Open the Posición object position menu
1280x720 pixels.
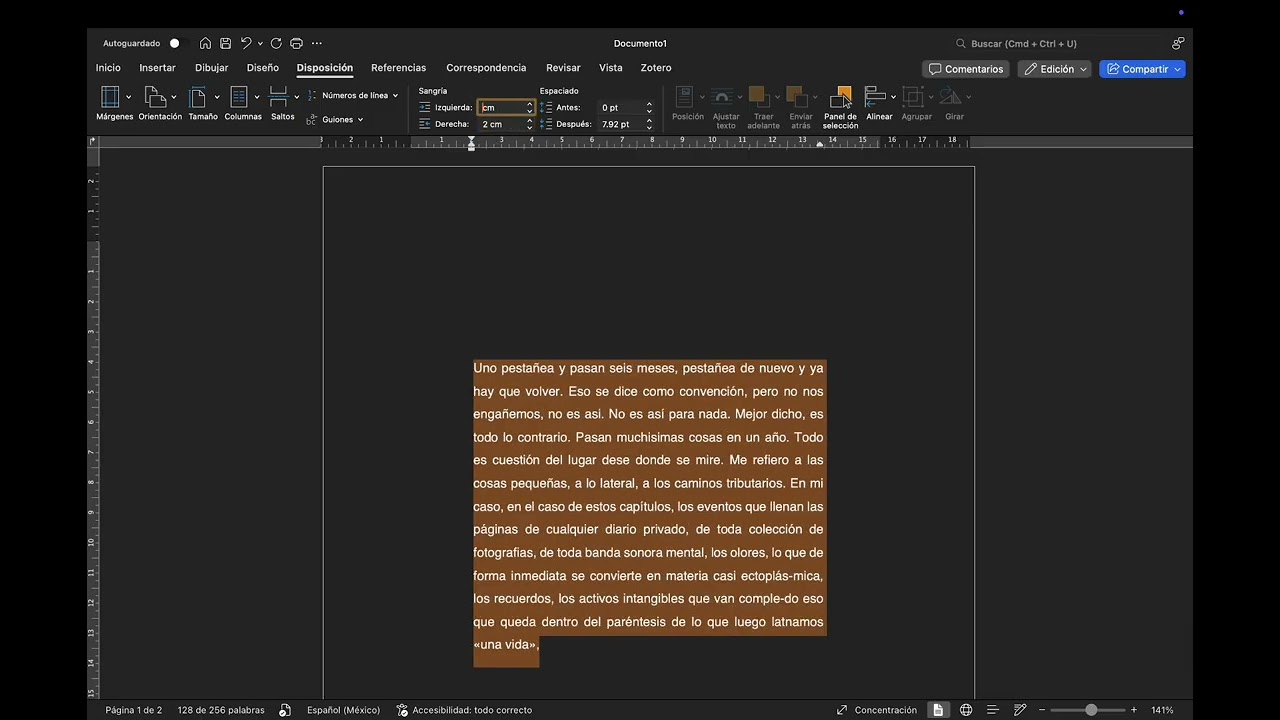[x=688, y=104]
